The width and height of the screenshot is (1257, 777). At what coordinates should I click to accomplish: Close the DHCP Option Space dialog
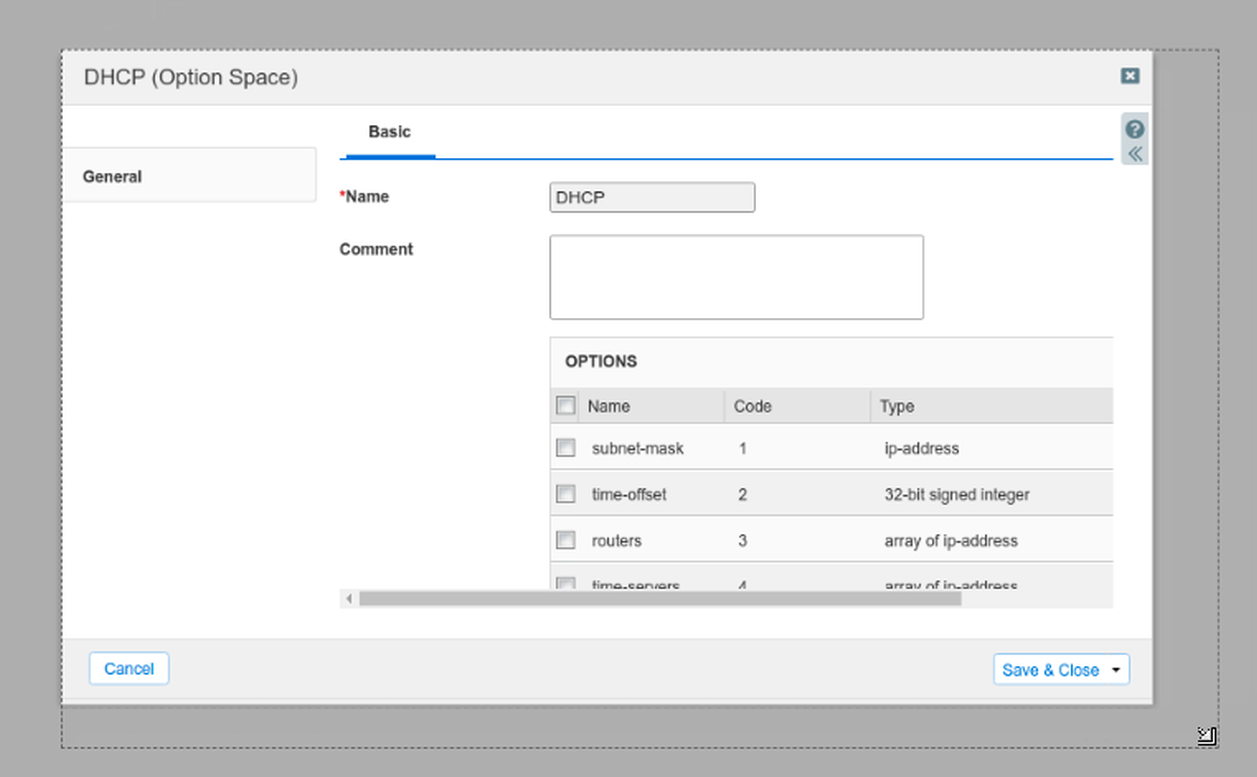(x=1129, y=76)
